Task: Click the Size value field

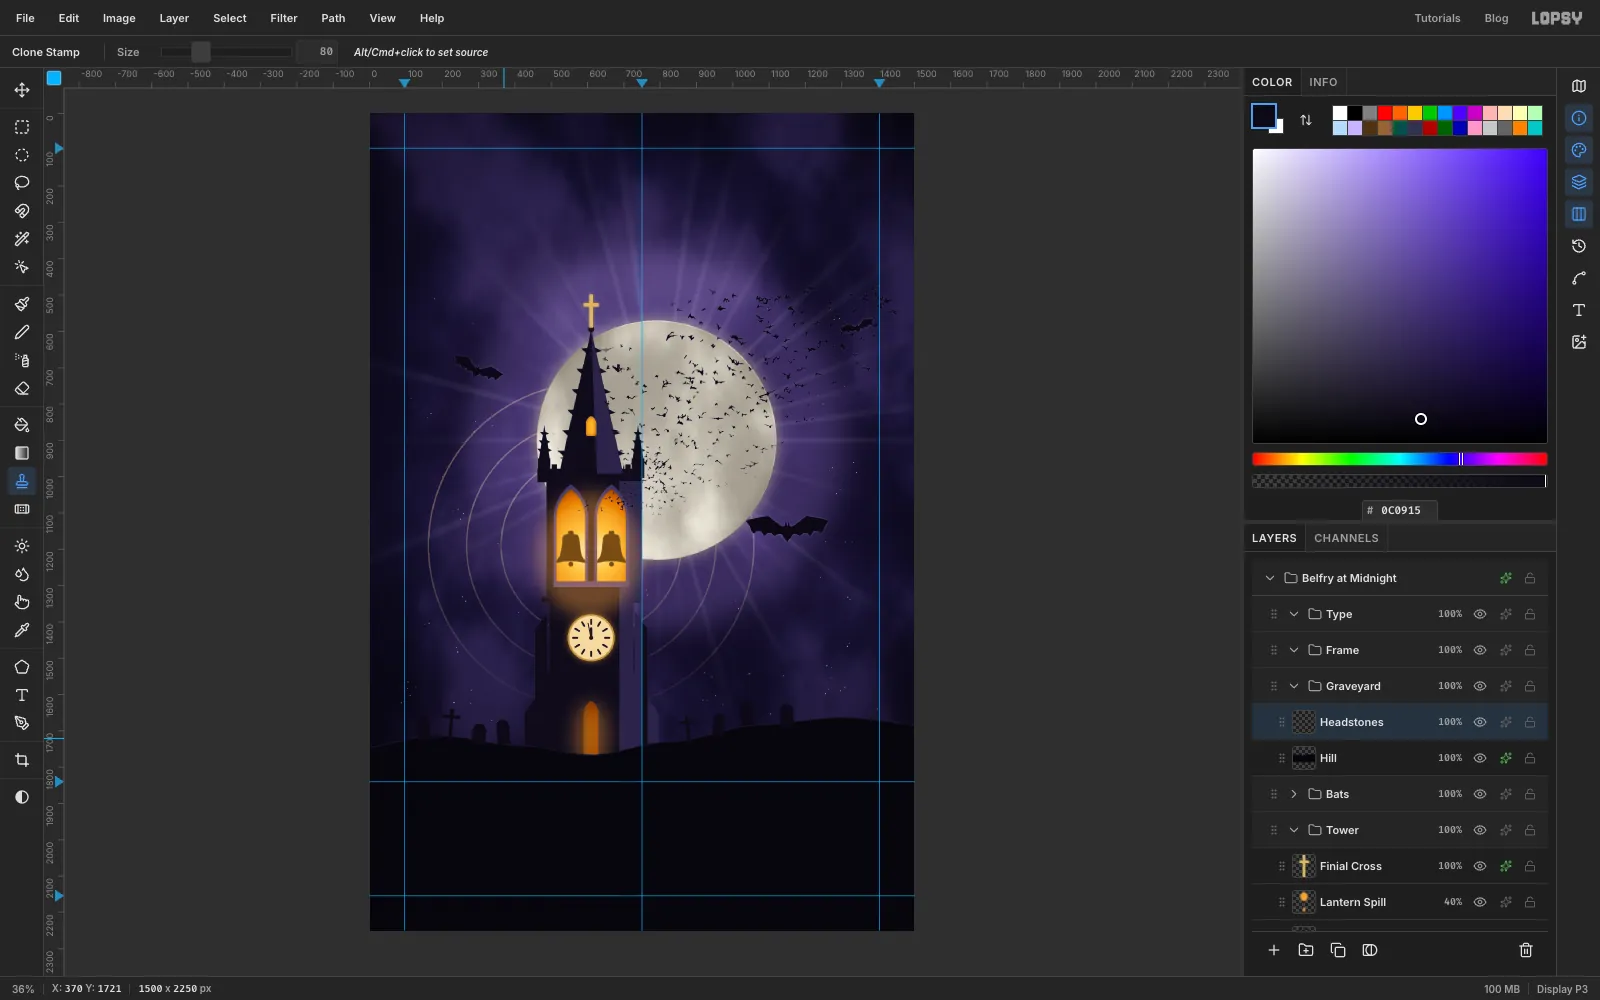Action: tap(318, 52)
